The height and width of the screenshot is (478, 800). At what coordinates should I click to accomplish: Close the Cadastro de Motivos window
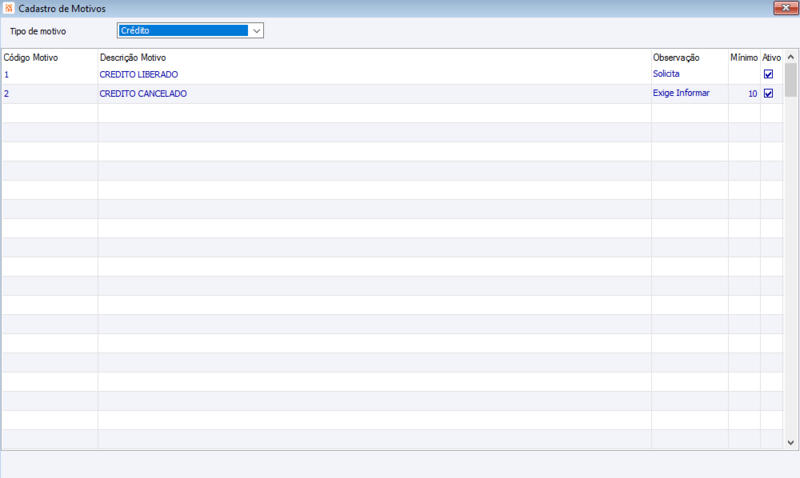[x=786, y=8]
